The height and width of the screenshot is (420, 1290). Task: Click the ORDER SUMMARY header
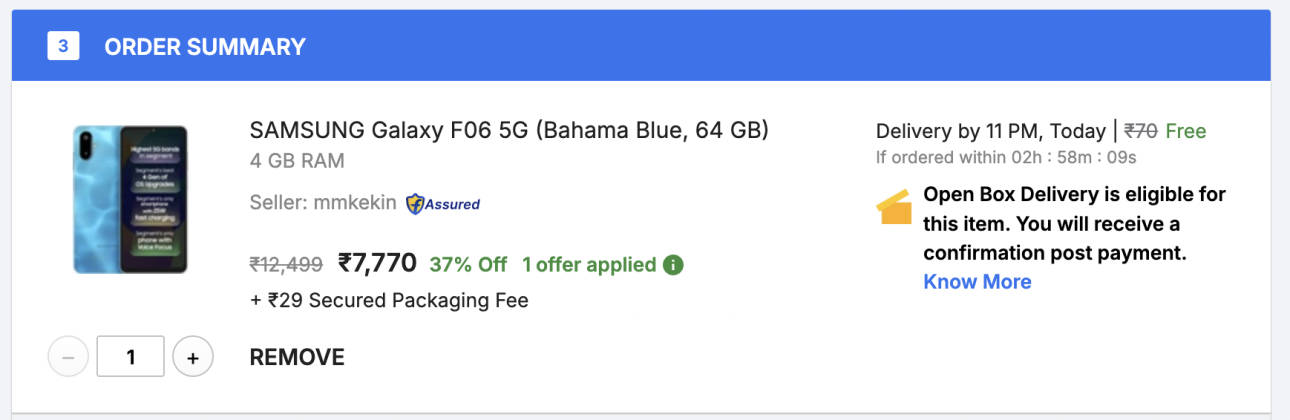pos(205,46)
